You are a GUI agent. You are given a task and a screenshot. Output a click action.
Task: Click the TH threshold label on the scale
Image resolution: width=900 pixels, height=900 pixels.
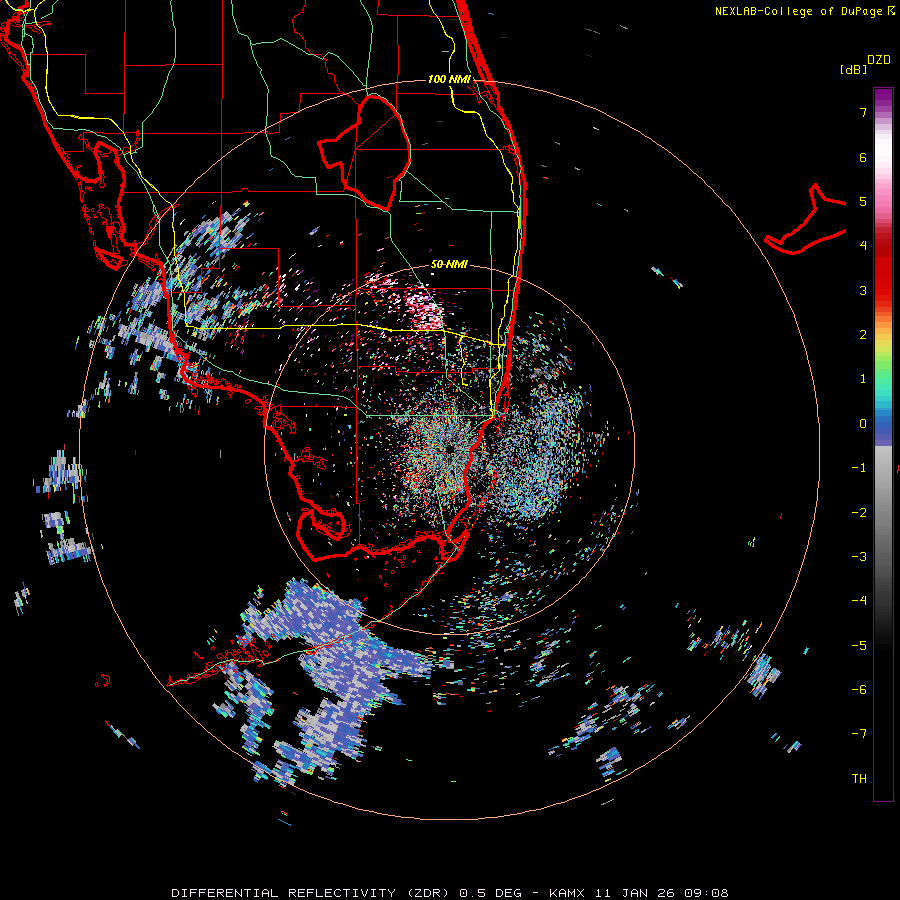pos(859,779)
